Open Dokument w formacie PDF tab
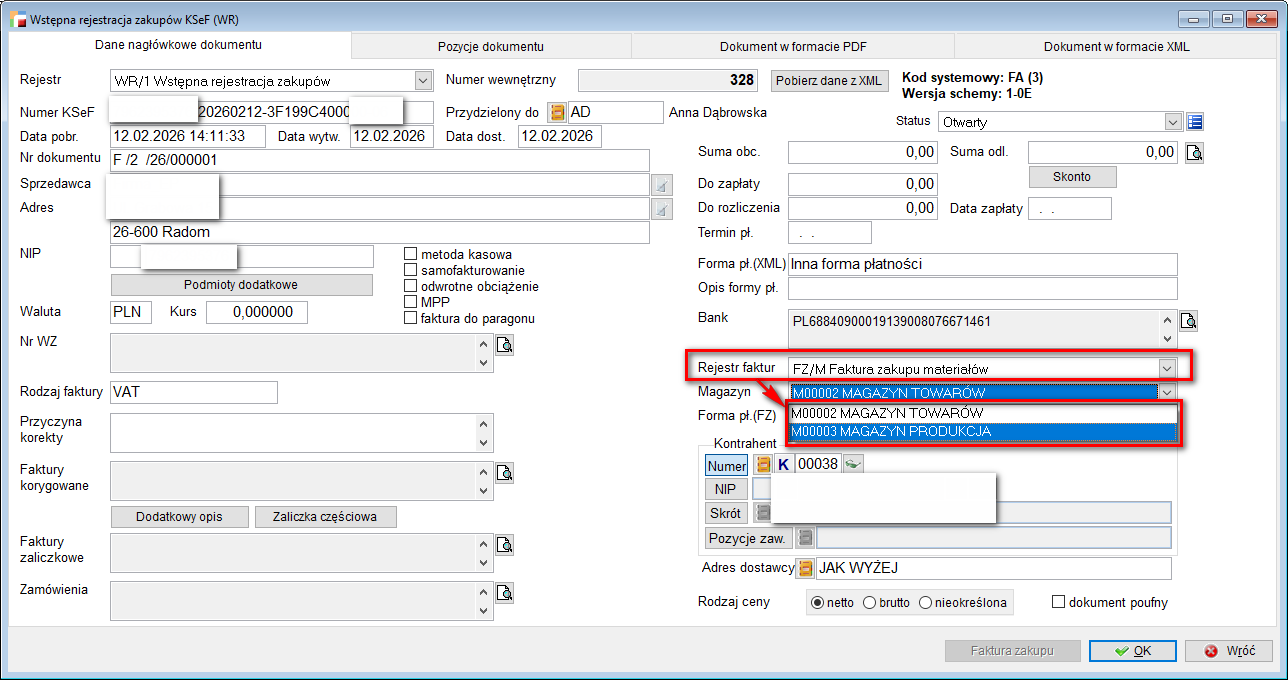1288x680 pixels. point(792,46)
